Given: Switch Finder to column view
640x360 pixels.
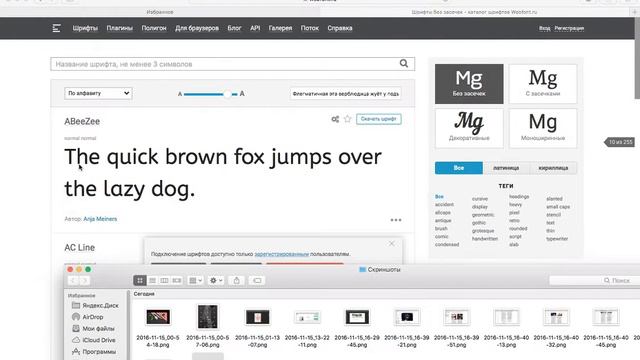Looking at the screenshot, I should [164, 280].
